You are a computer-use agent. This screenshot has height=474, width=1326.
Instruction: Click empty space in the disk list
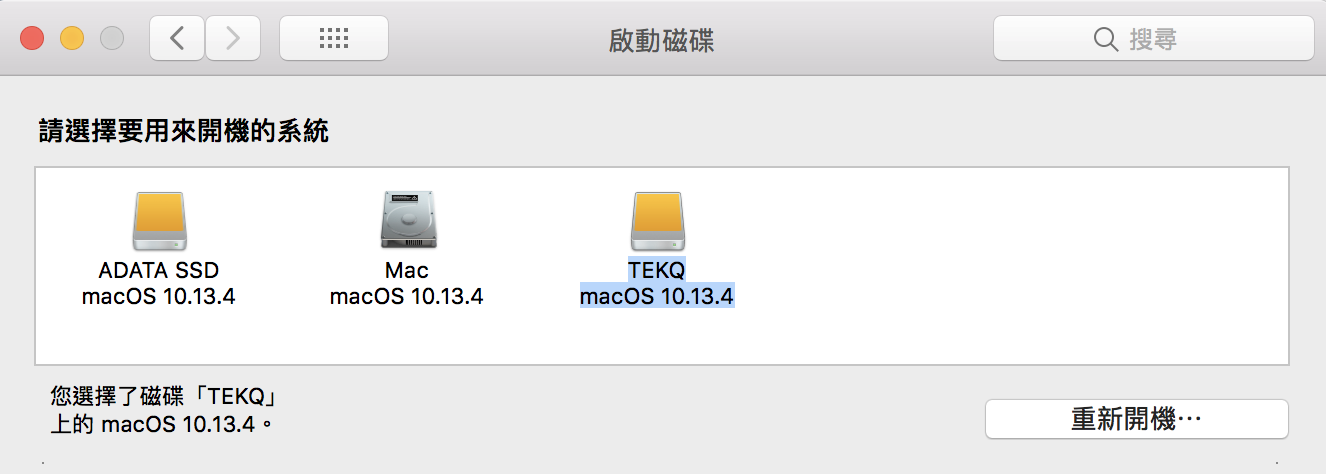click(1000, 260)
